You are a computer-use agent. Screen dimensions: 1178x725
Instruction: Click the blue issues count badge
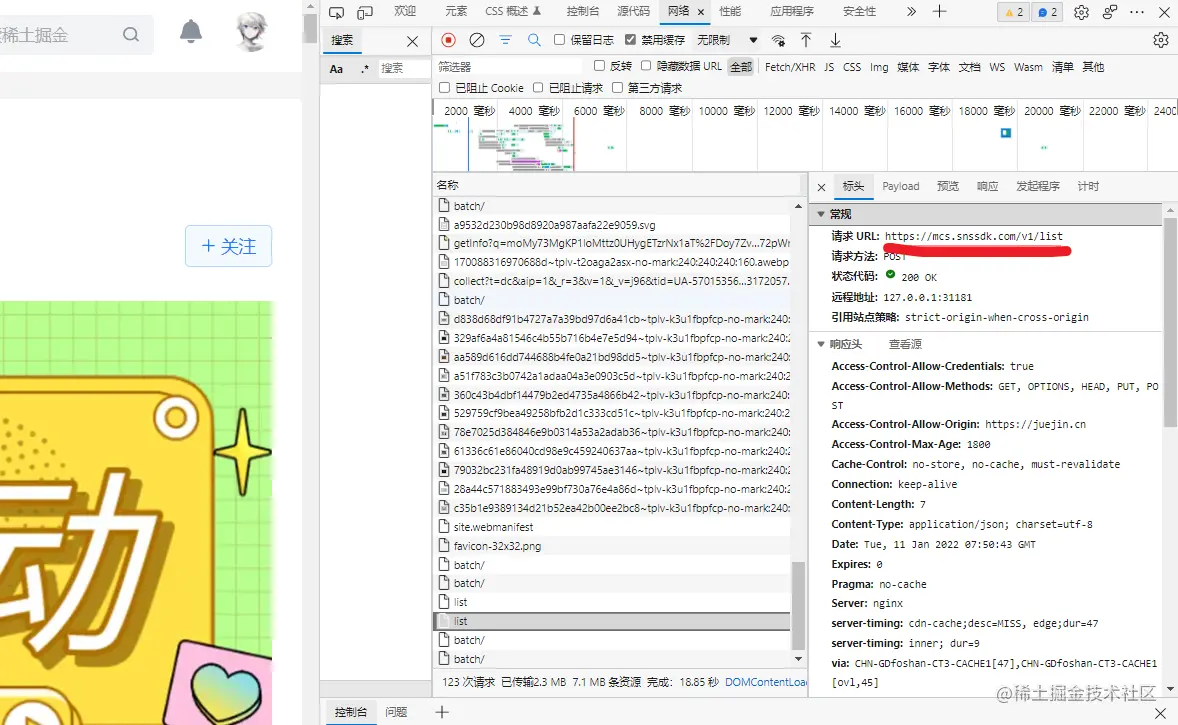[1047, 12]
